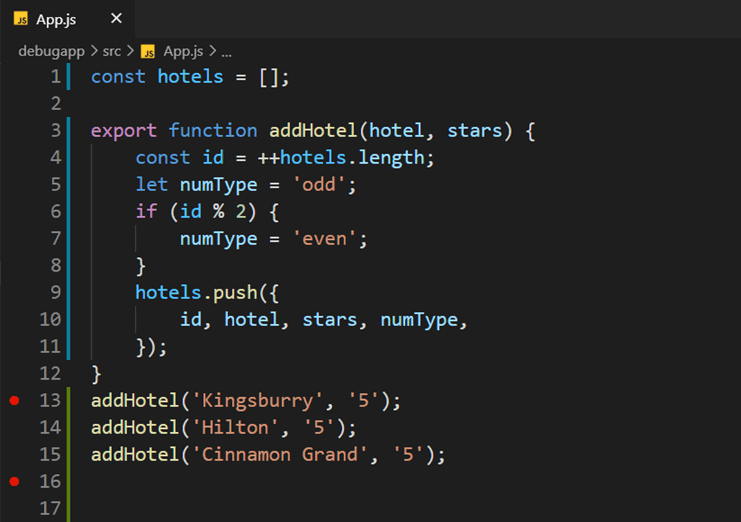Expand chevron after src breadcrumb
This screenshot has width=741, height=522.
130,51
